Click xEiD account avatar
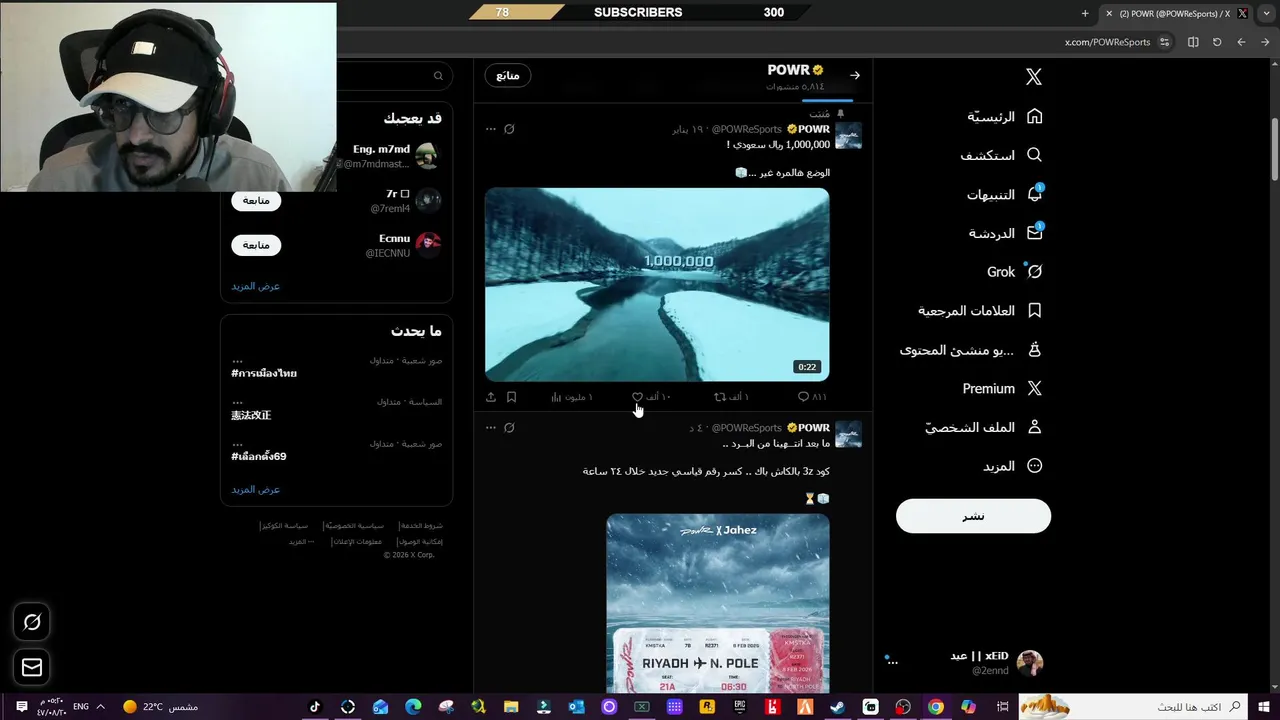Viewport: 1280px width, 720px height. click(x=1030, y=662)
